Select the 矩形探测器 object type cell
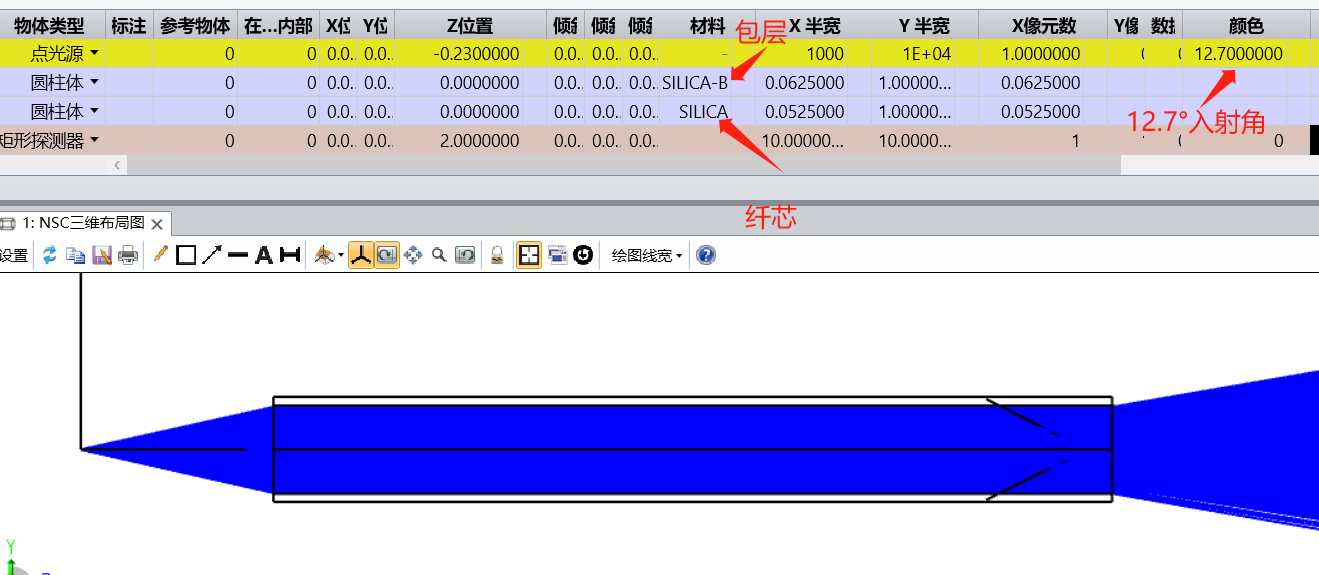The width and height of the screenshot is (1319, 575). [52, 141]
